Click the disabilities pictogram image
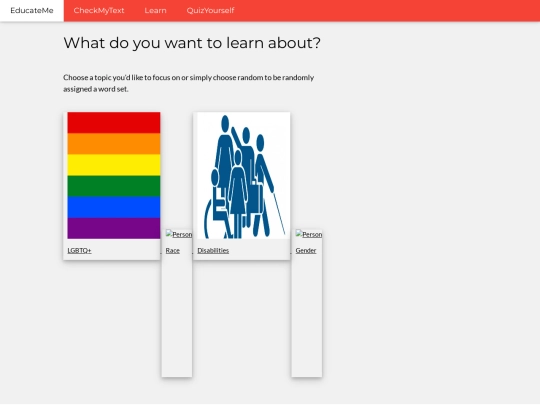Viewport: 540px width, 405px height. [243, 175]
